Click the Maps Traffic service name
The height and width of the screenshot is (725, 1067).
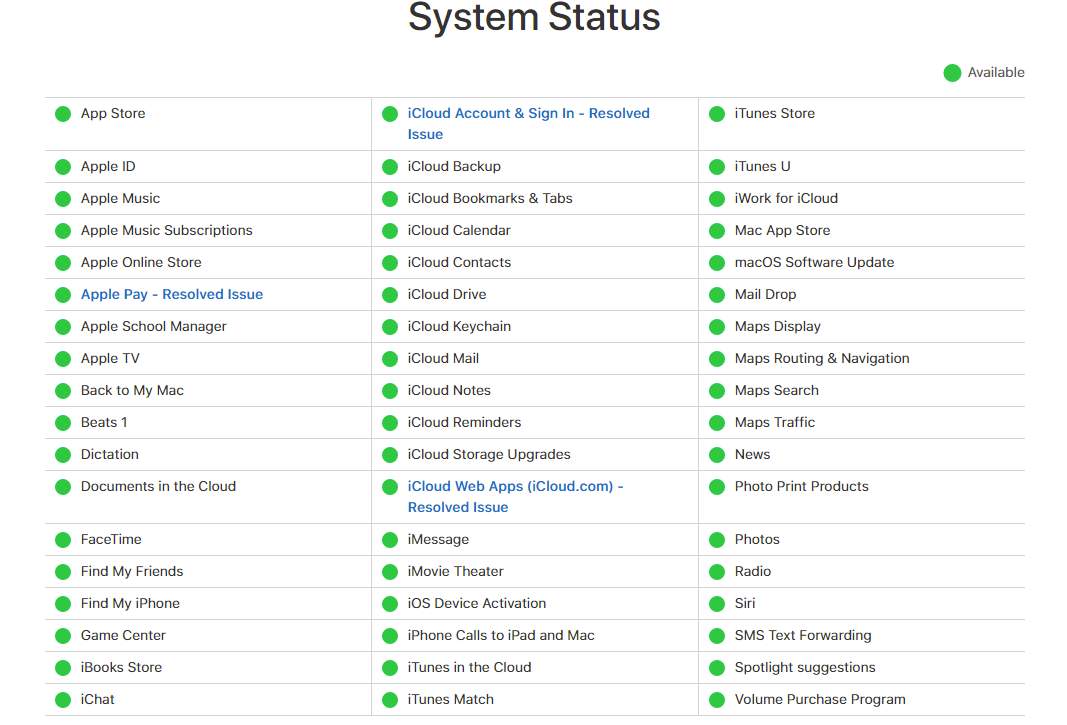[x=775, y=422]
